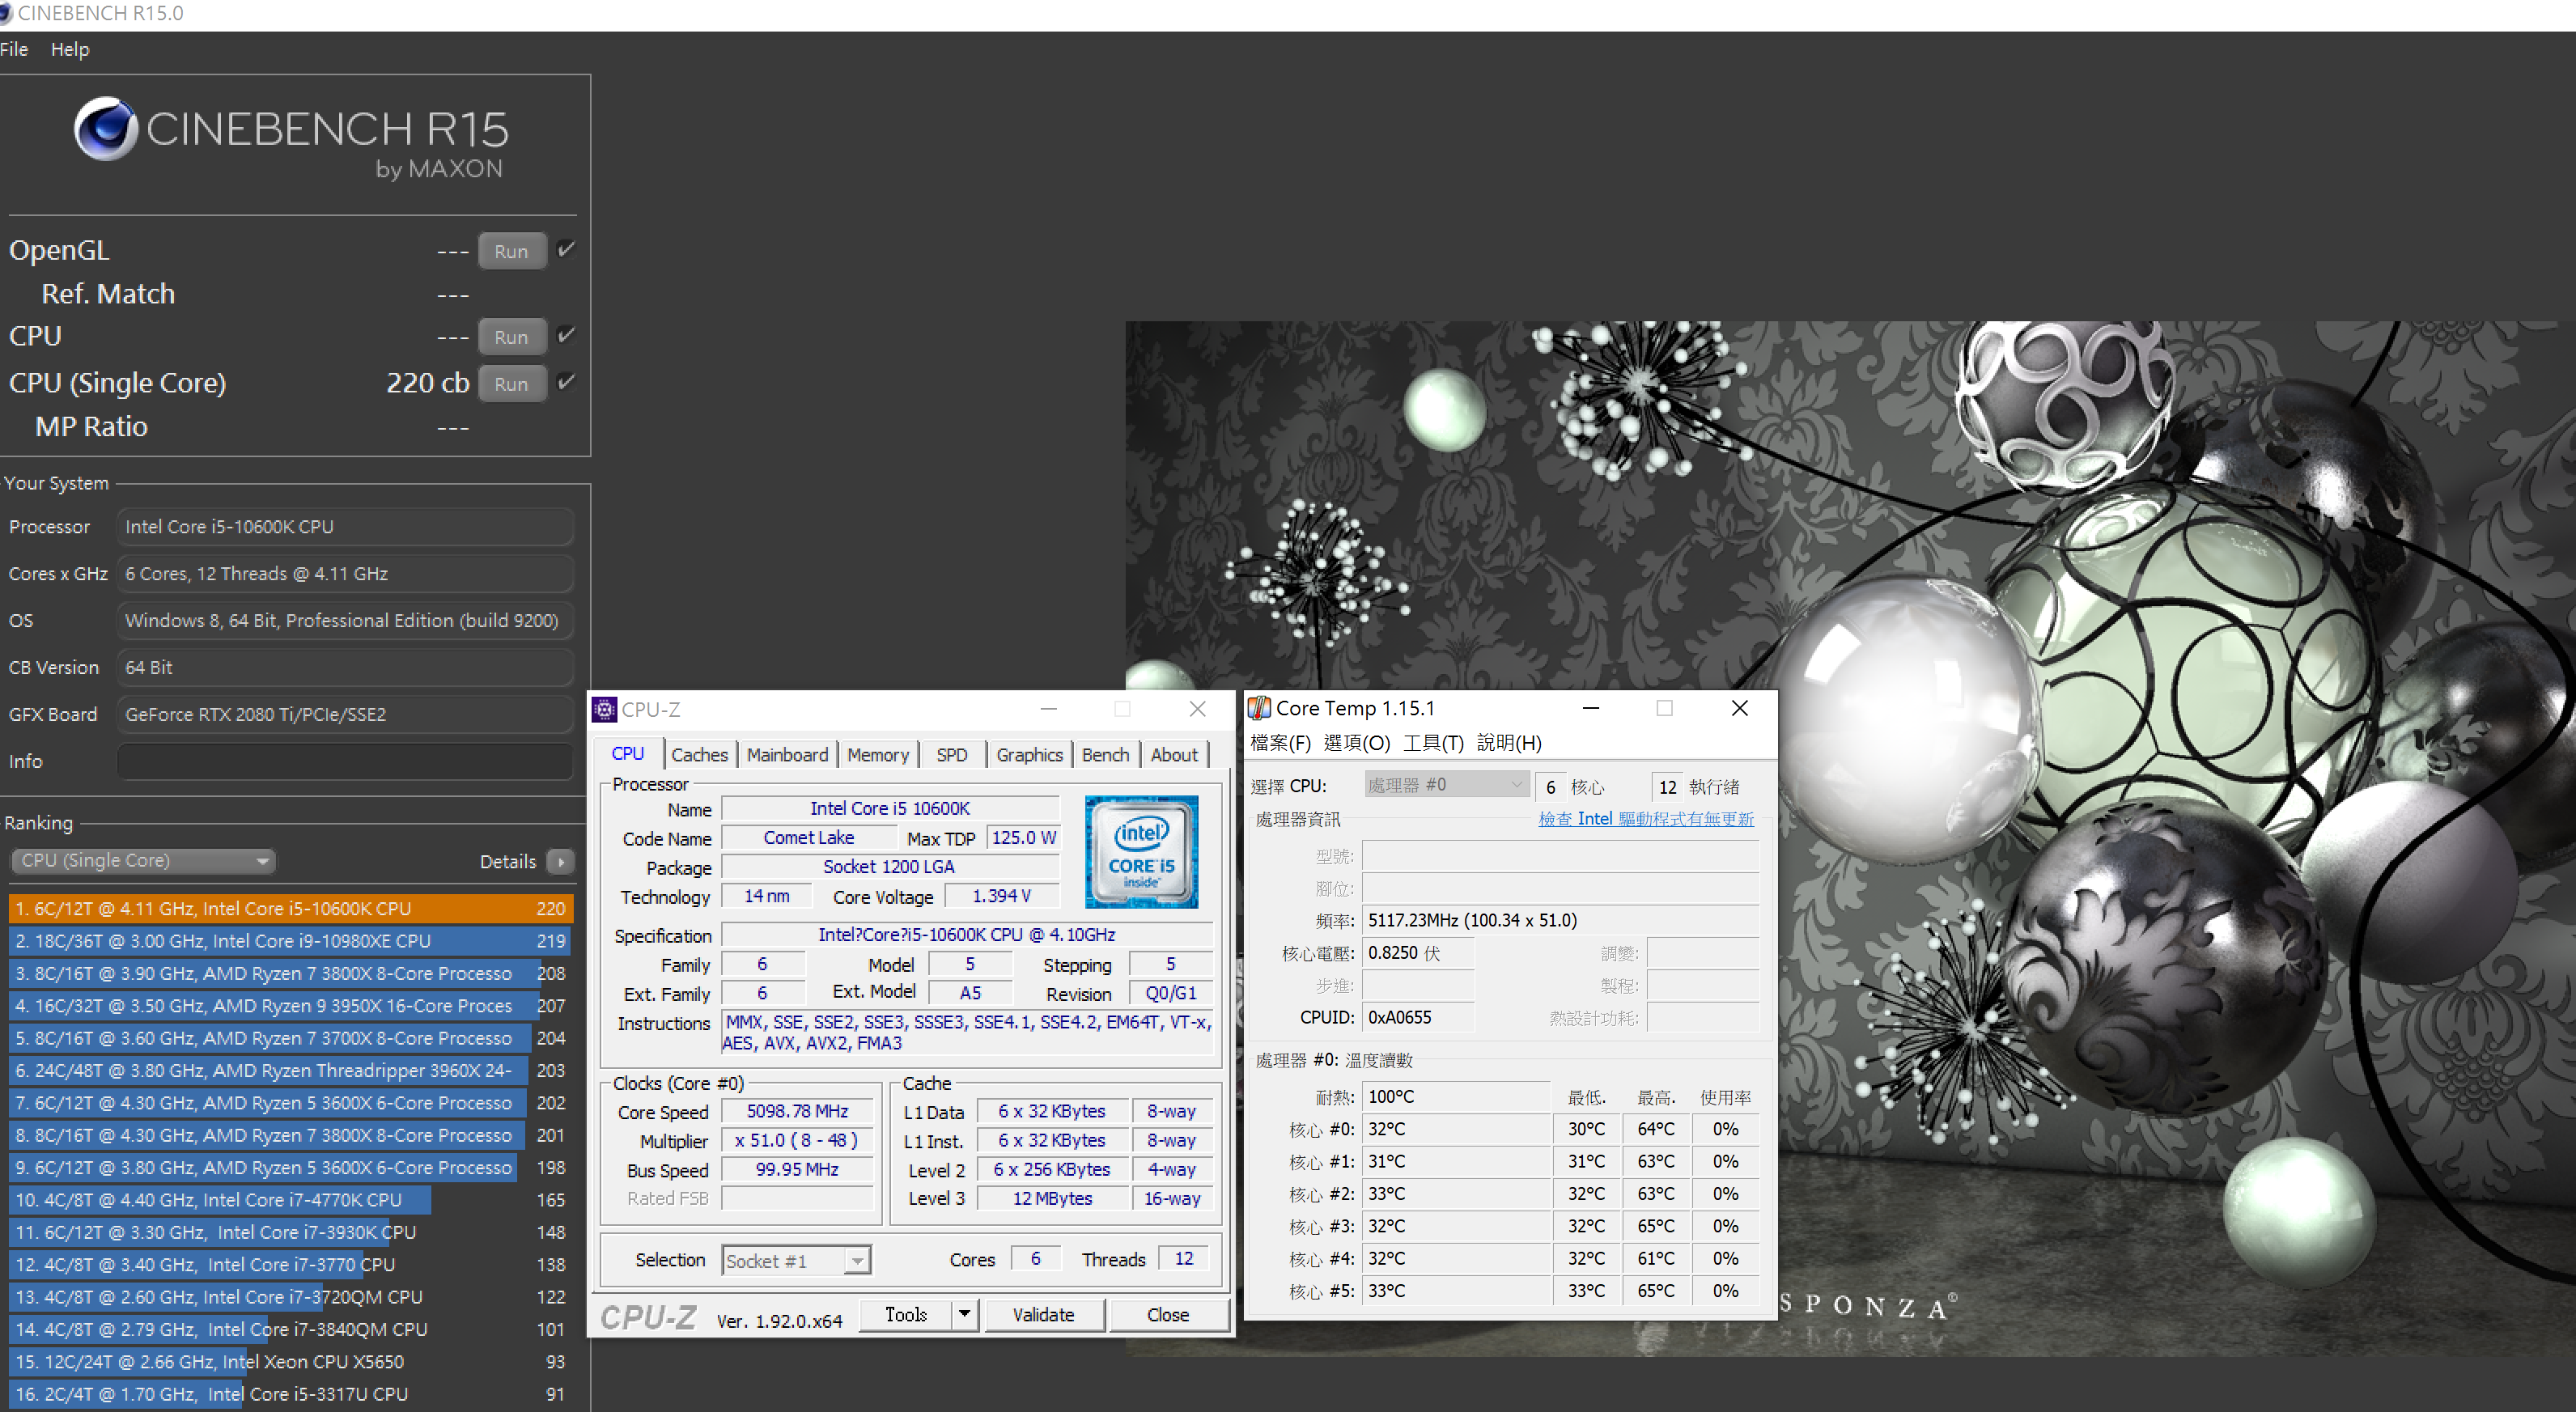Close the Core Temp window
Image resolution: width=2576 pixels, height=1412 pixels.
pos(1740,708)
